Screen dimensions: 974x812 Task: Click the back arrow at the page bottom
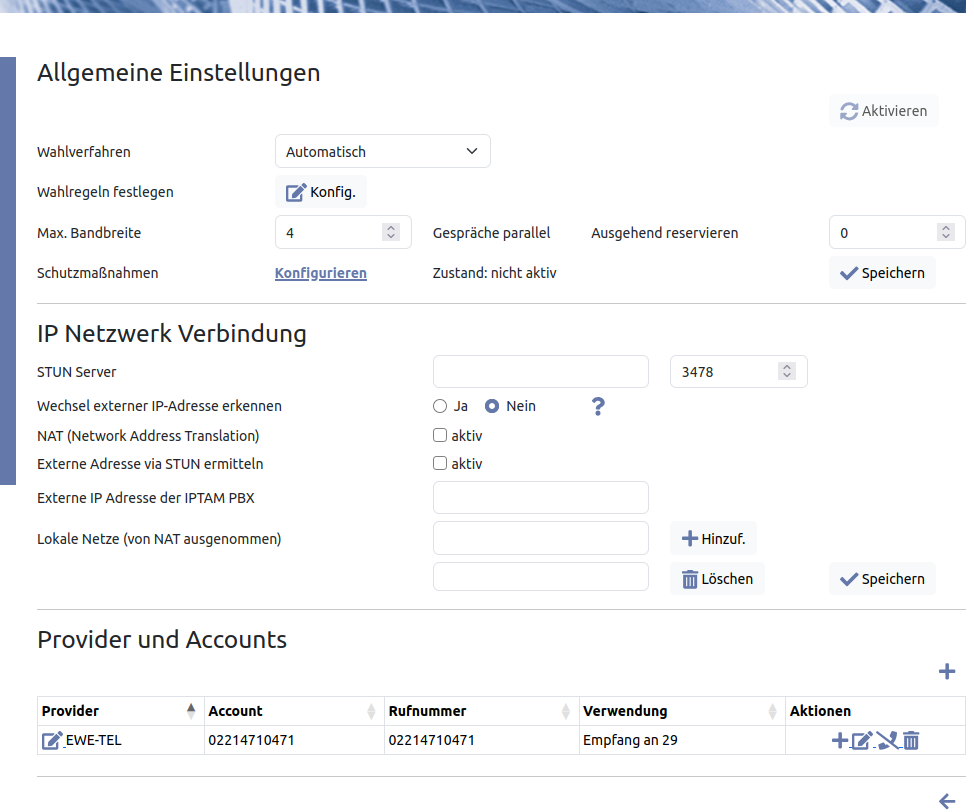(947, 800)
